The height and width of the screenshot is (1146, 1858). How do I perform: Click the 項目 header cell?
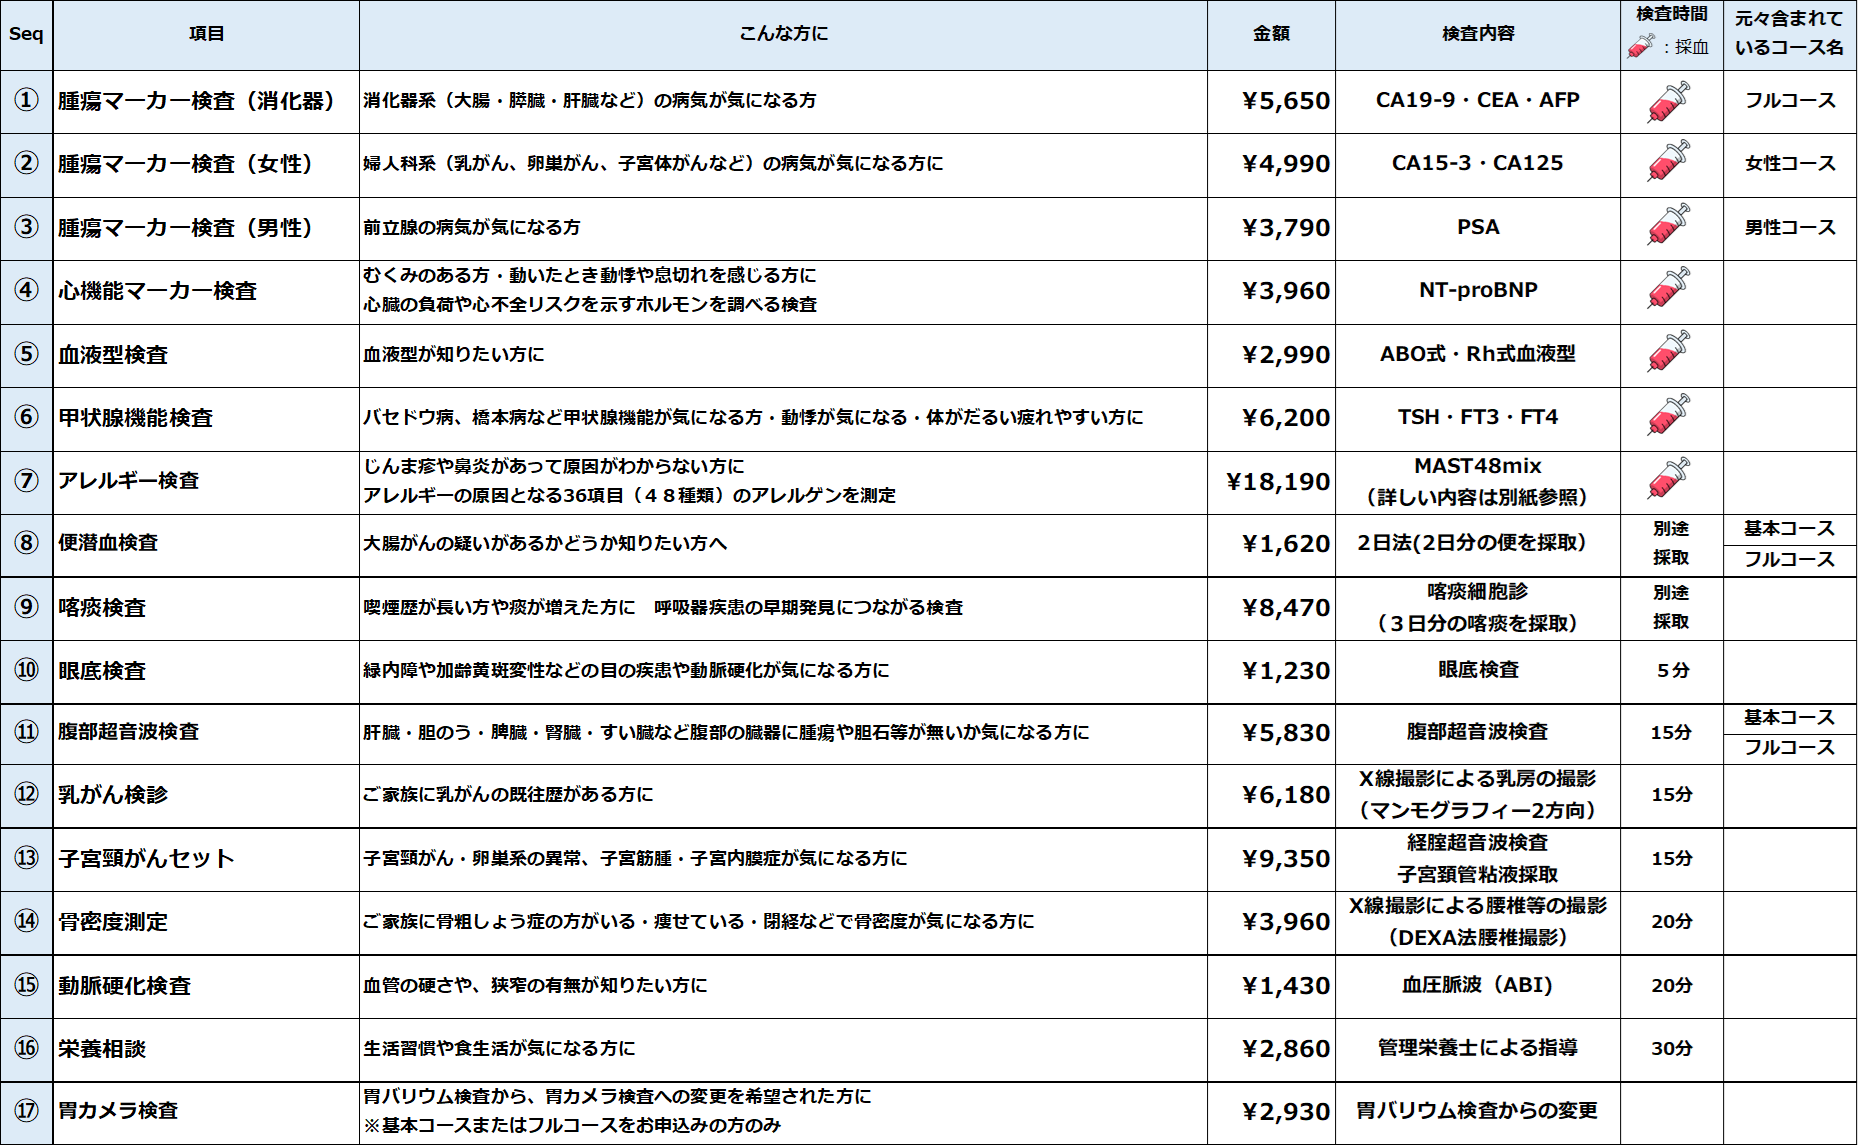tap(206, 35)
